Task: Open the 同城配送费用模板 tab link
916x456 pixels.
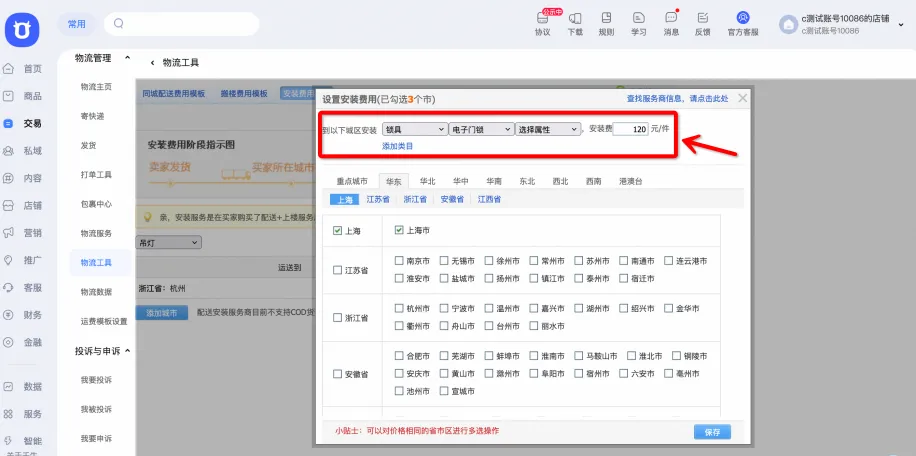Action: [x=174, y=93]
